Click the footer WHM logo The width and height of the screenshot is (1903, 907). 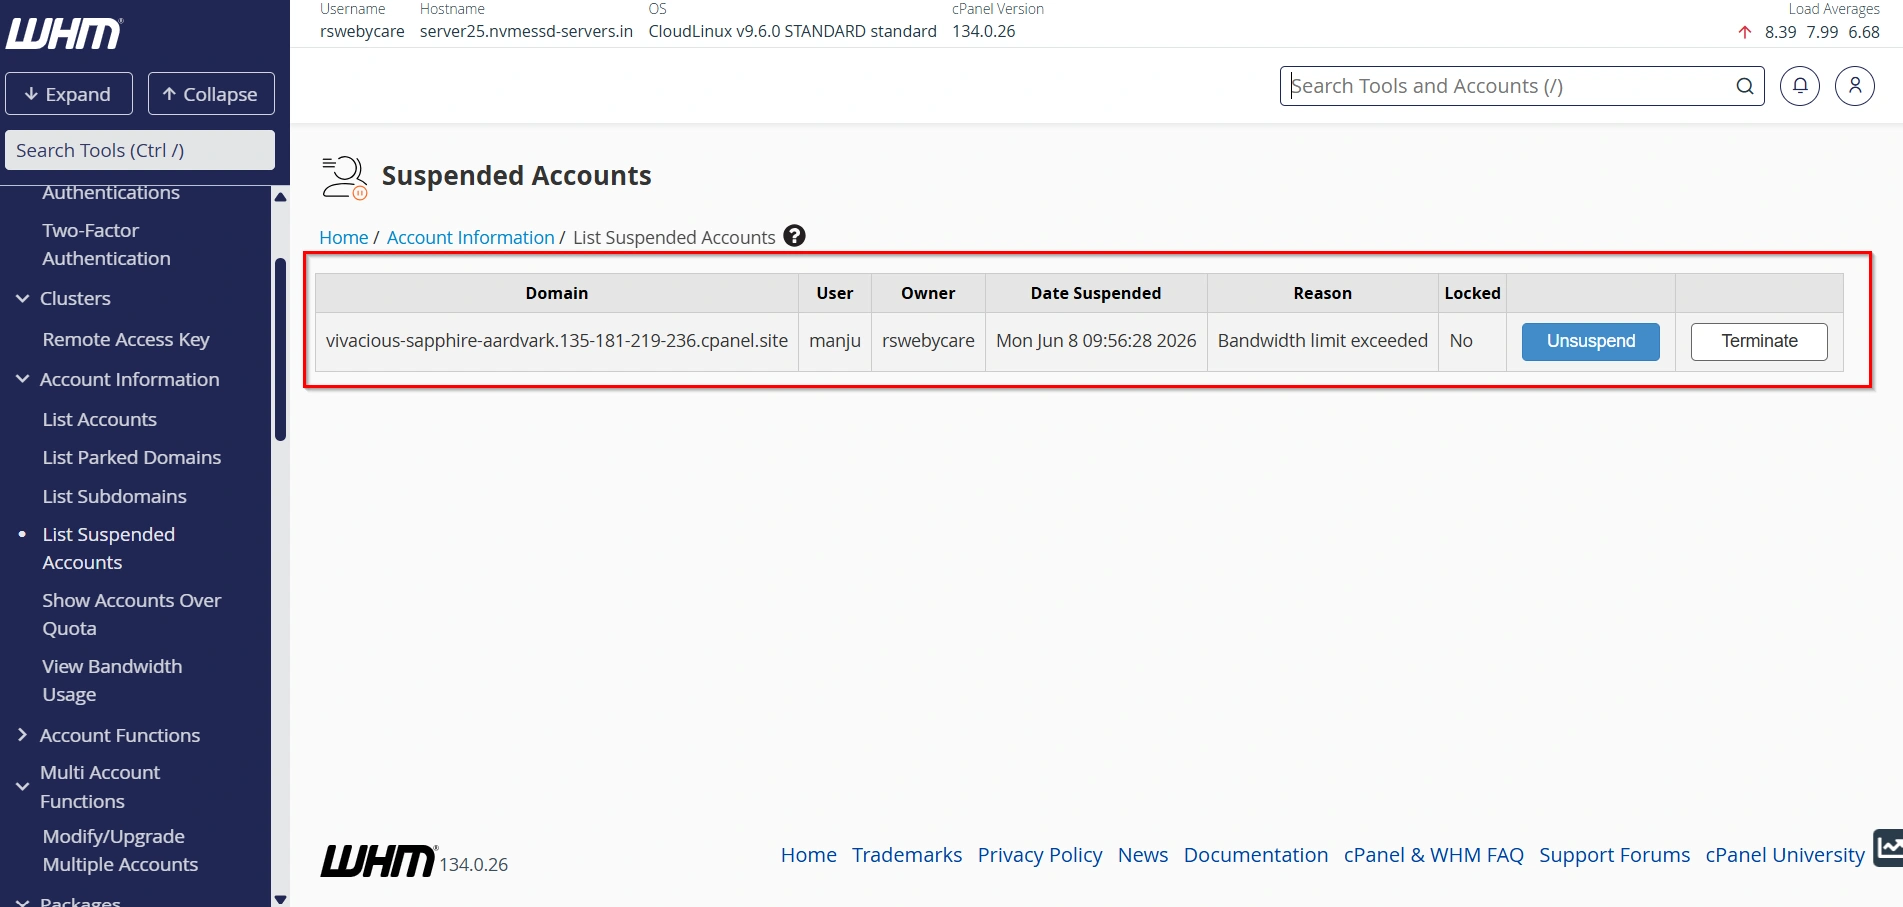378,861
